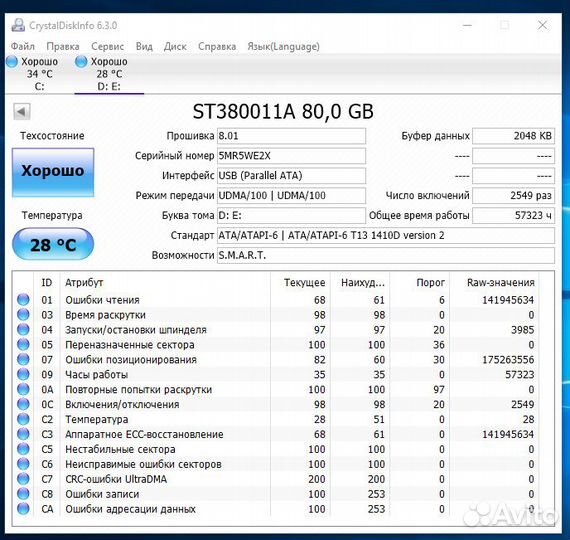The width and height of the screenshot is (570, 540).
Task: Select the Часы работы attribute name
Action: [x=96, y=375]
